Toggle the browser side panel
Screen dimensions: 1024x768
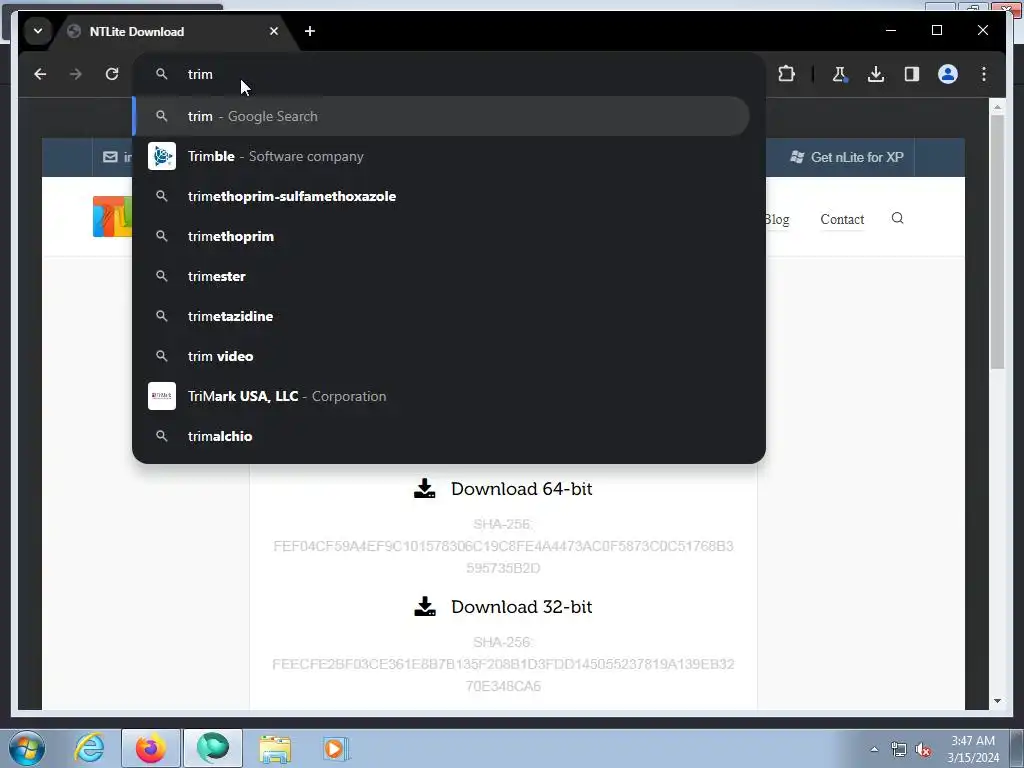tap(912, 74)
